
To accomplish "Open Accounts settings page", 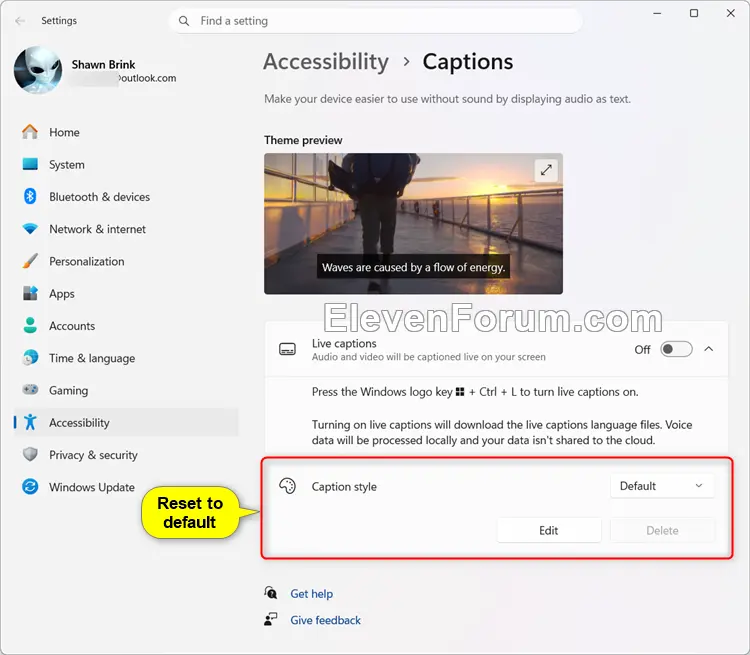I will point(126,326).
